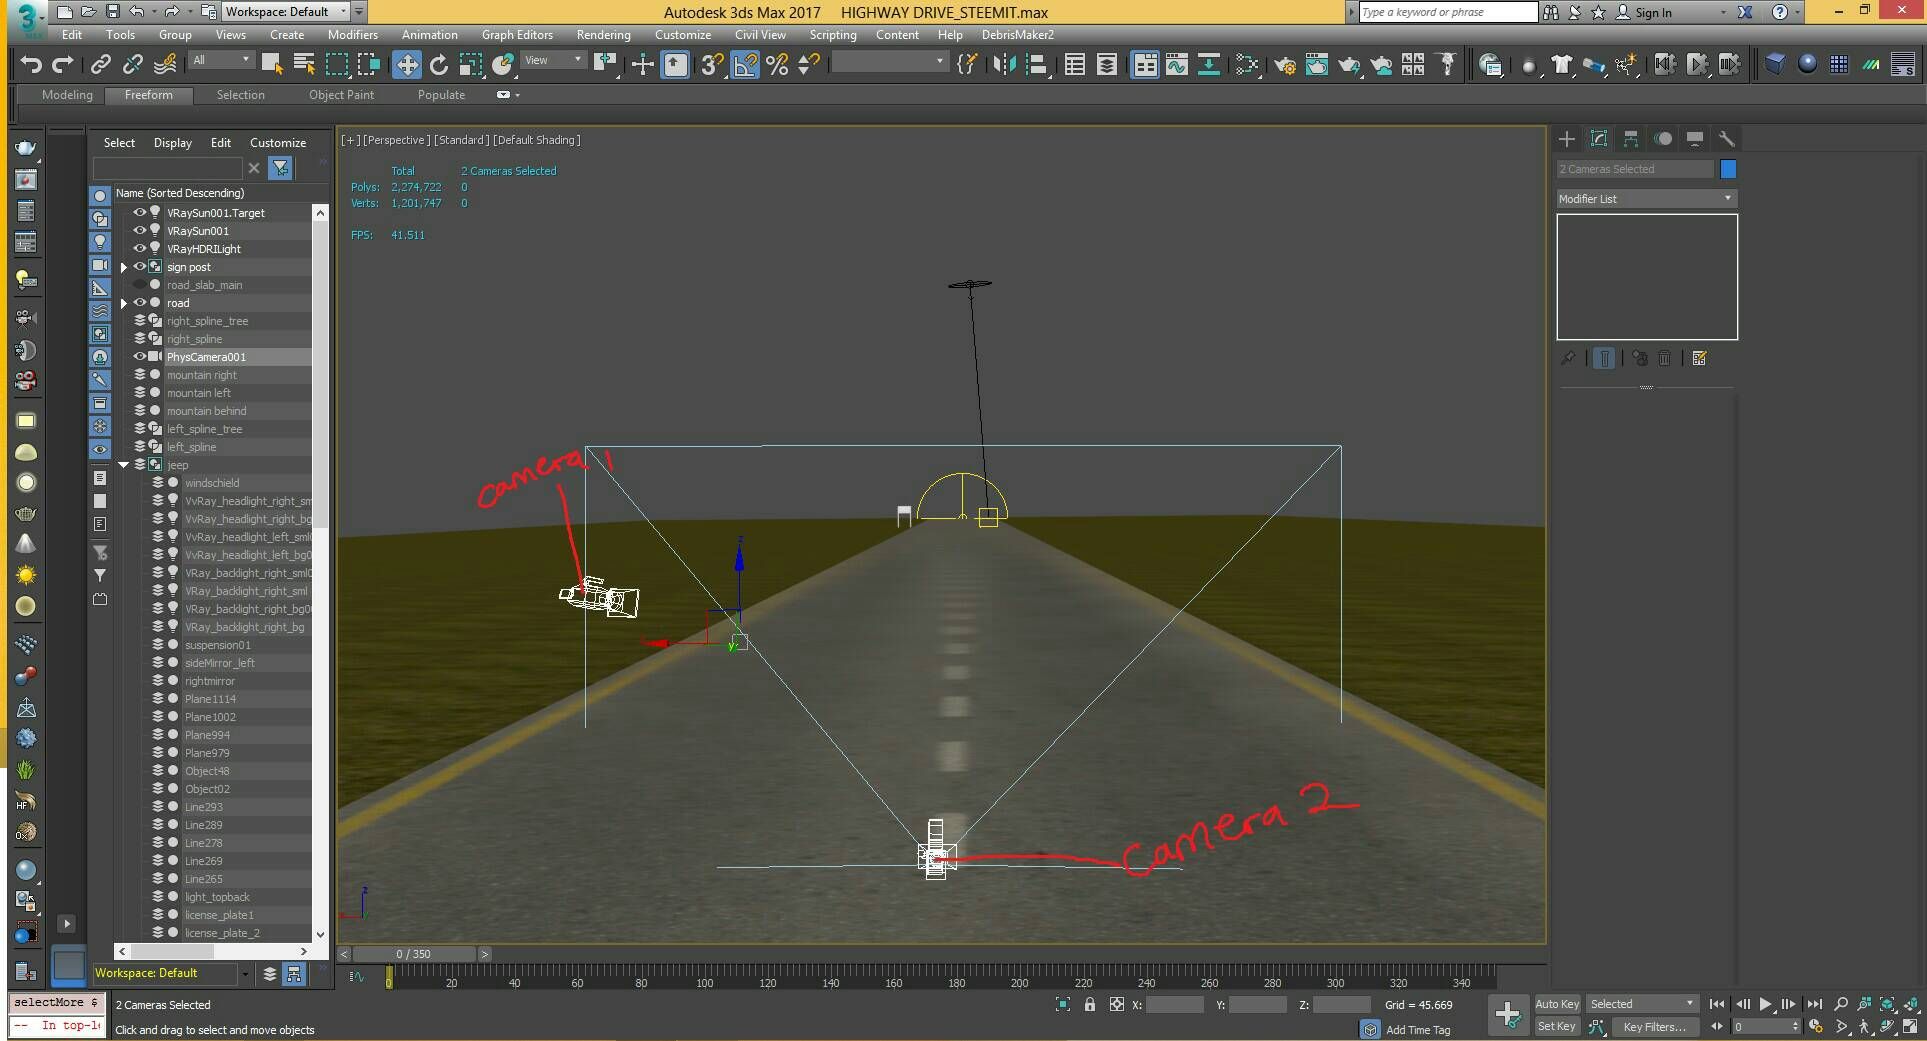Go to the start of animation
The height and width of the screenshot is (1041, 1927).
[1717, 1004]
